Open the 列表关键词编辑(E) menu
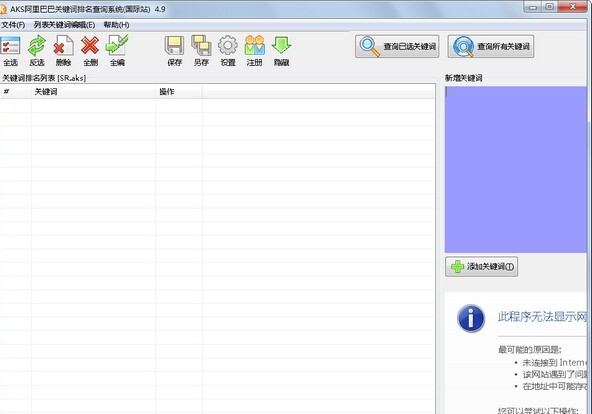The height and width of the screenshot is (414, 592). (x=64, y=25)
